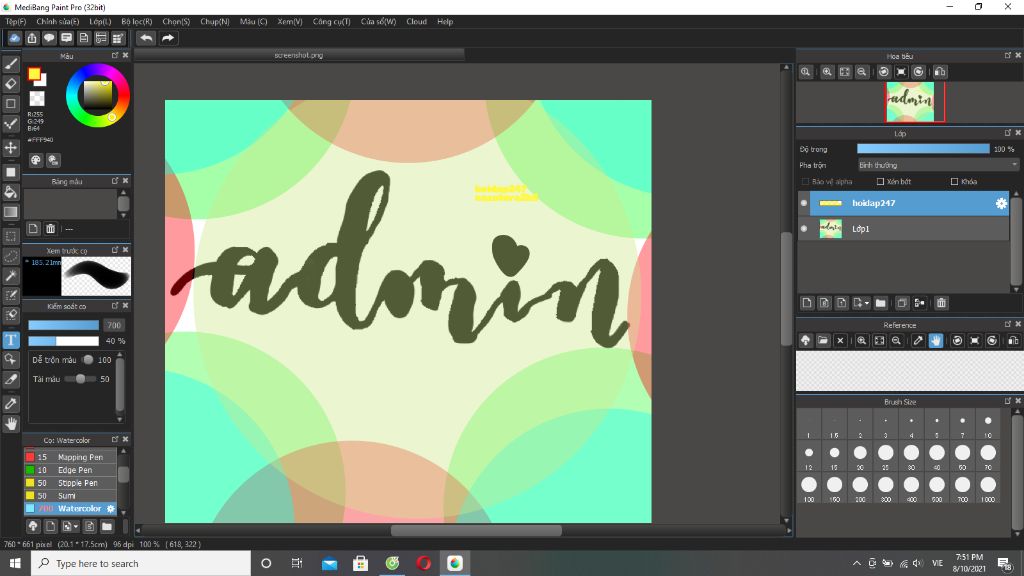The height and width of the screenshot is (576, 1024).
Task: Create a new layer in Lớp panel
Action: pyautogui.click(x=807, y=302)
